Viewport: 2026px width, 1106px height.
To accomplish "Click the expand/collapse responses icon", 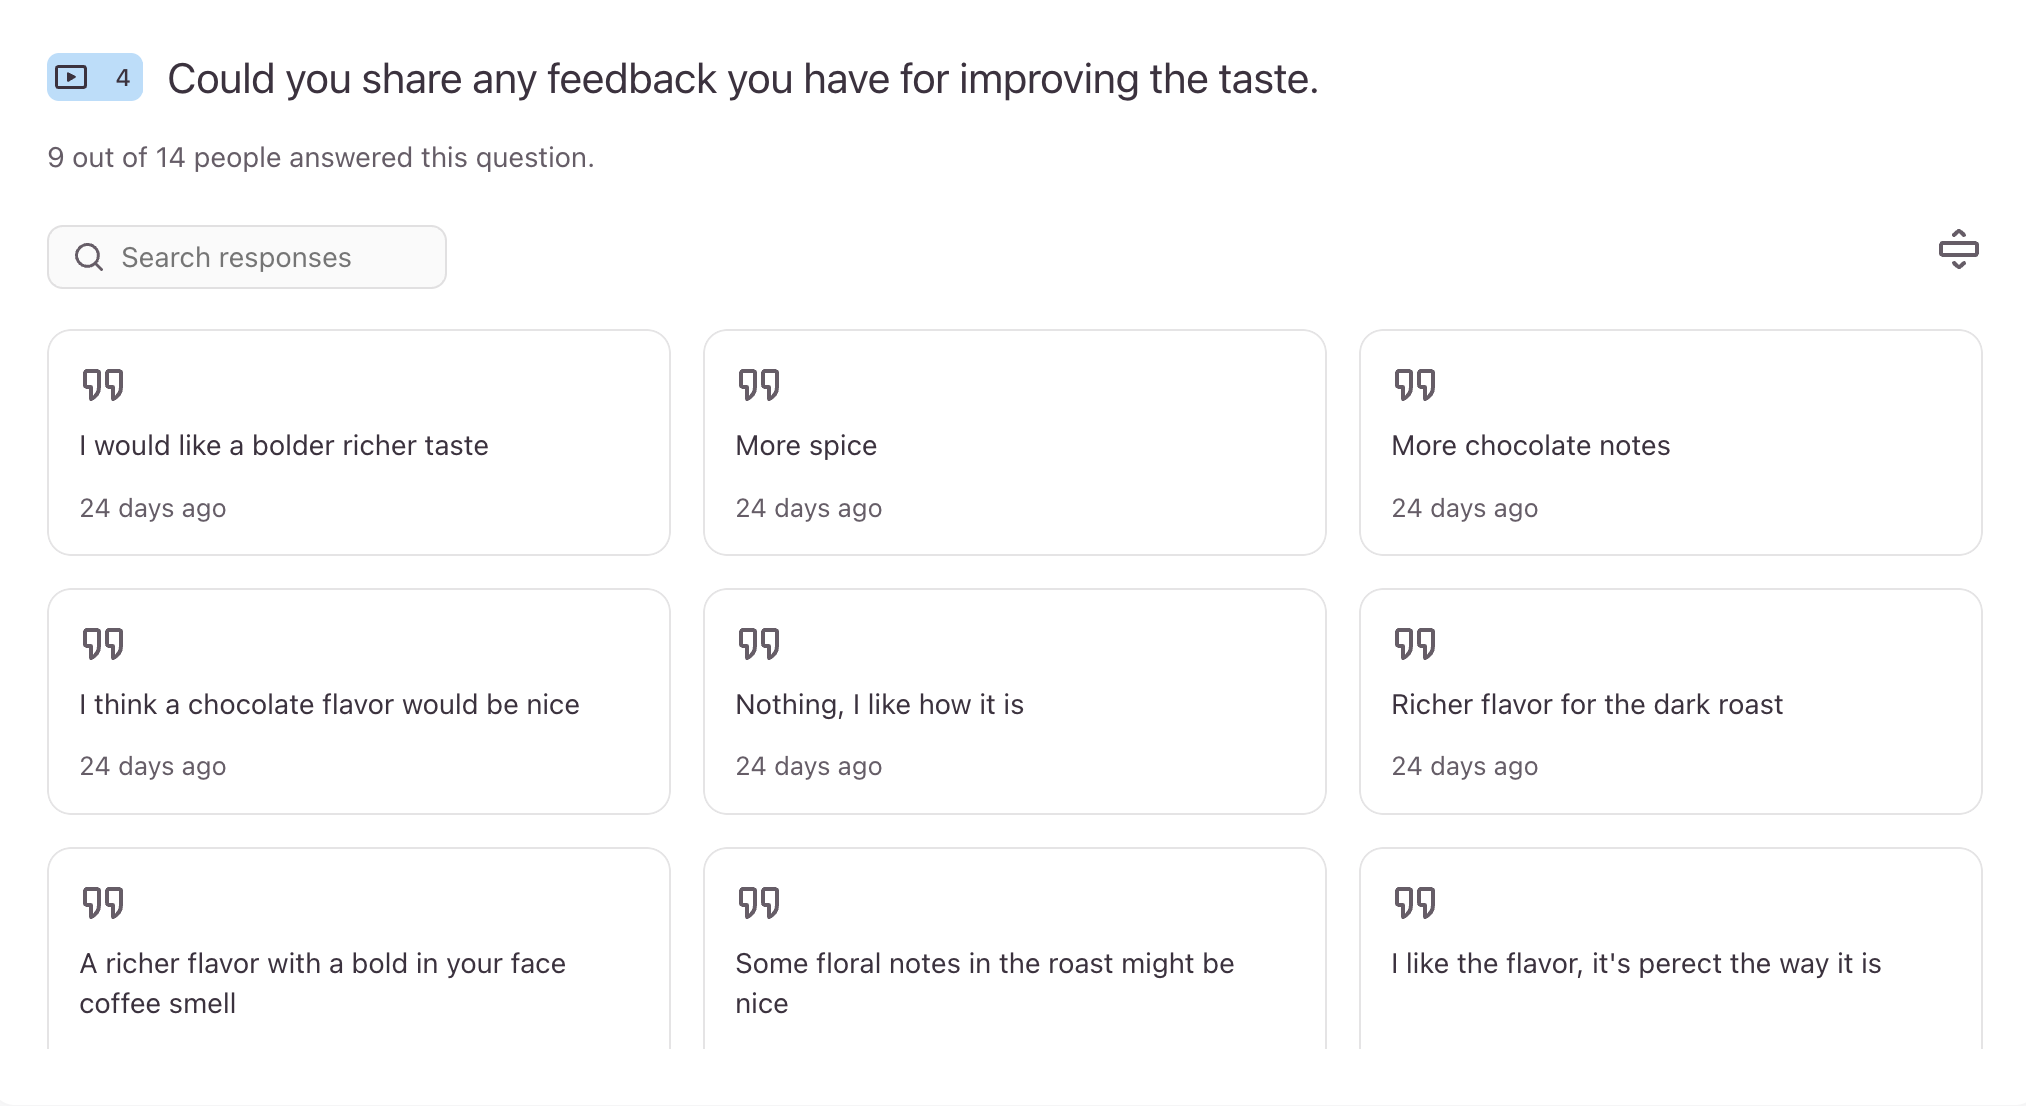I will tap(1958, 249).
